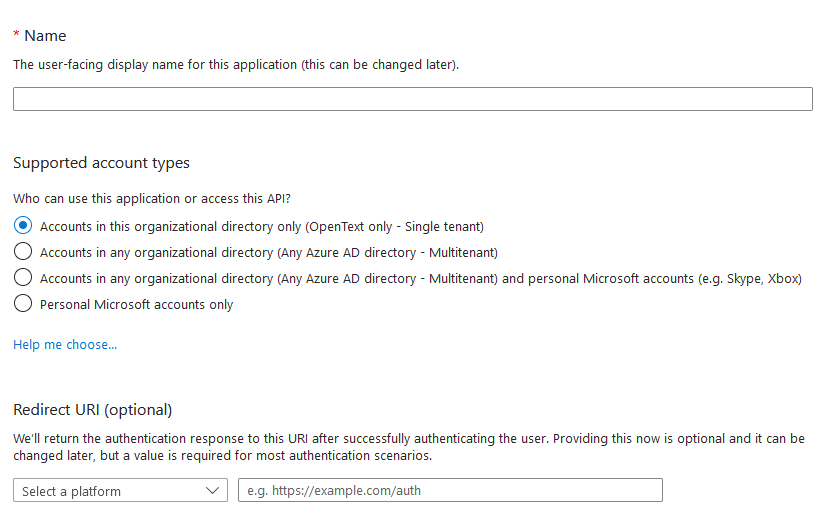Viewport: 829px width, 521px height.
Task: Open the Help me choose link
Action: click(x=65, y=345)
